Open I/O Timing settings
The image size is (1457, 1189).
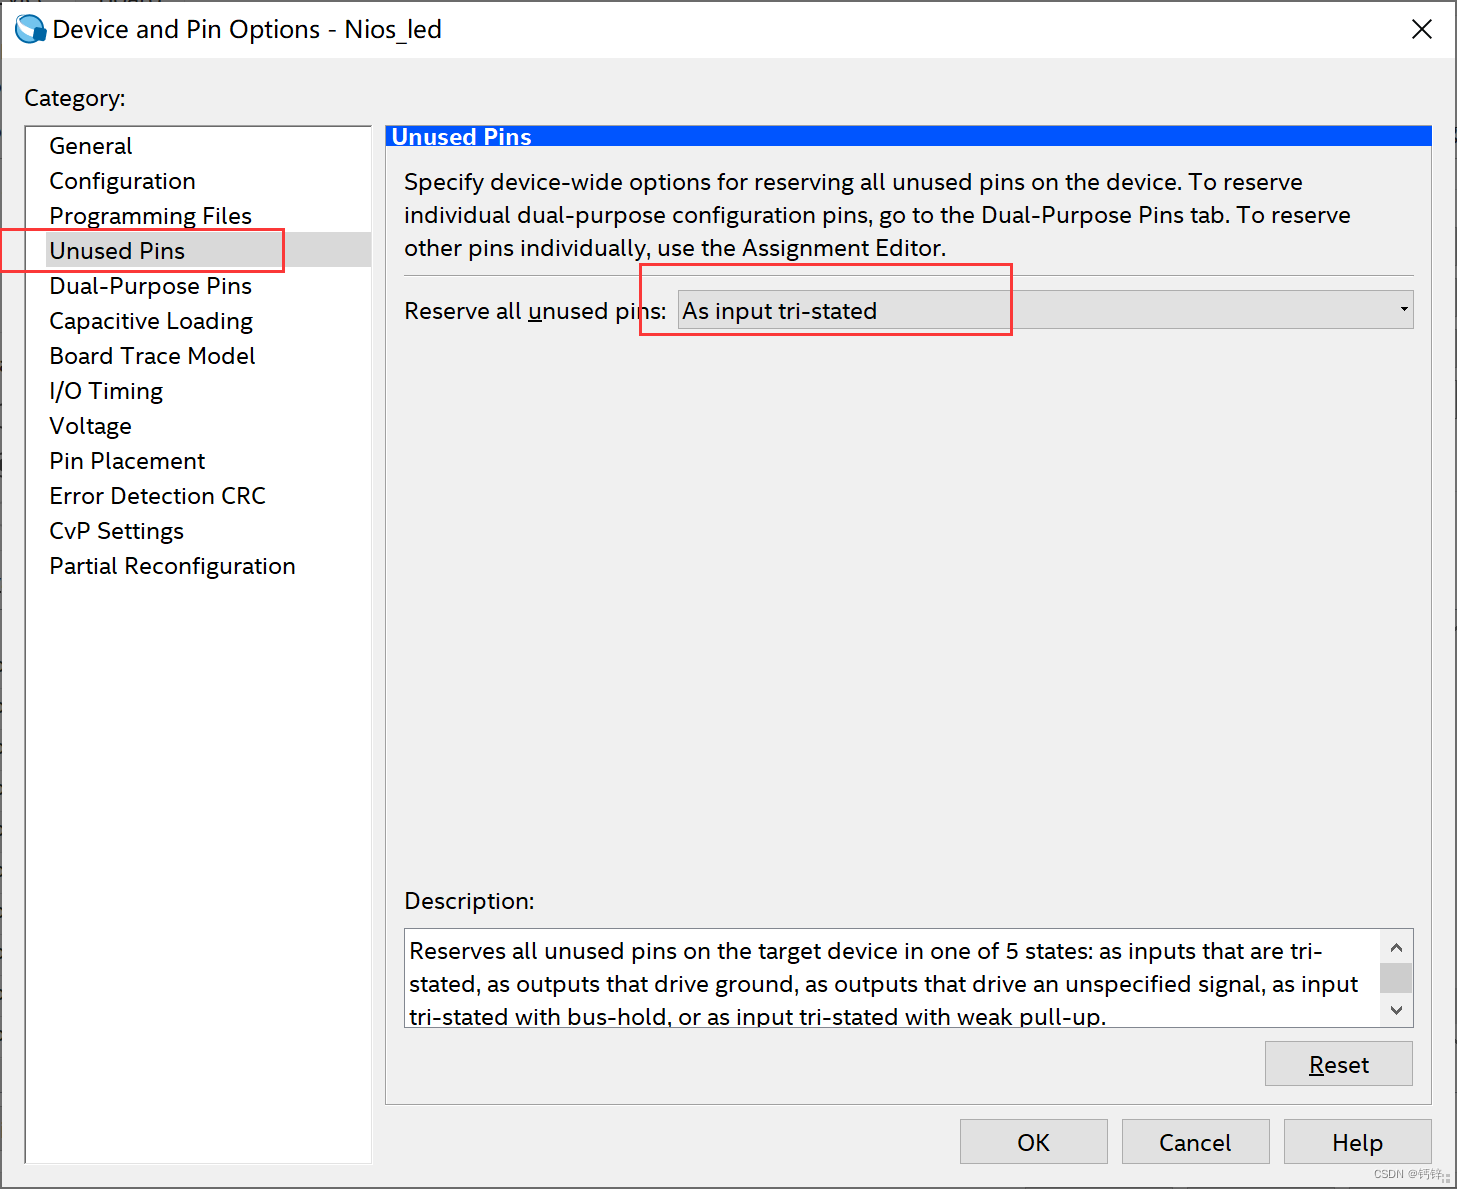(x=106, y=391)
